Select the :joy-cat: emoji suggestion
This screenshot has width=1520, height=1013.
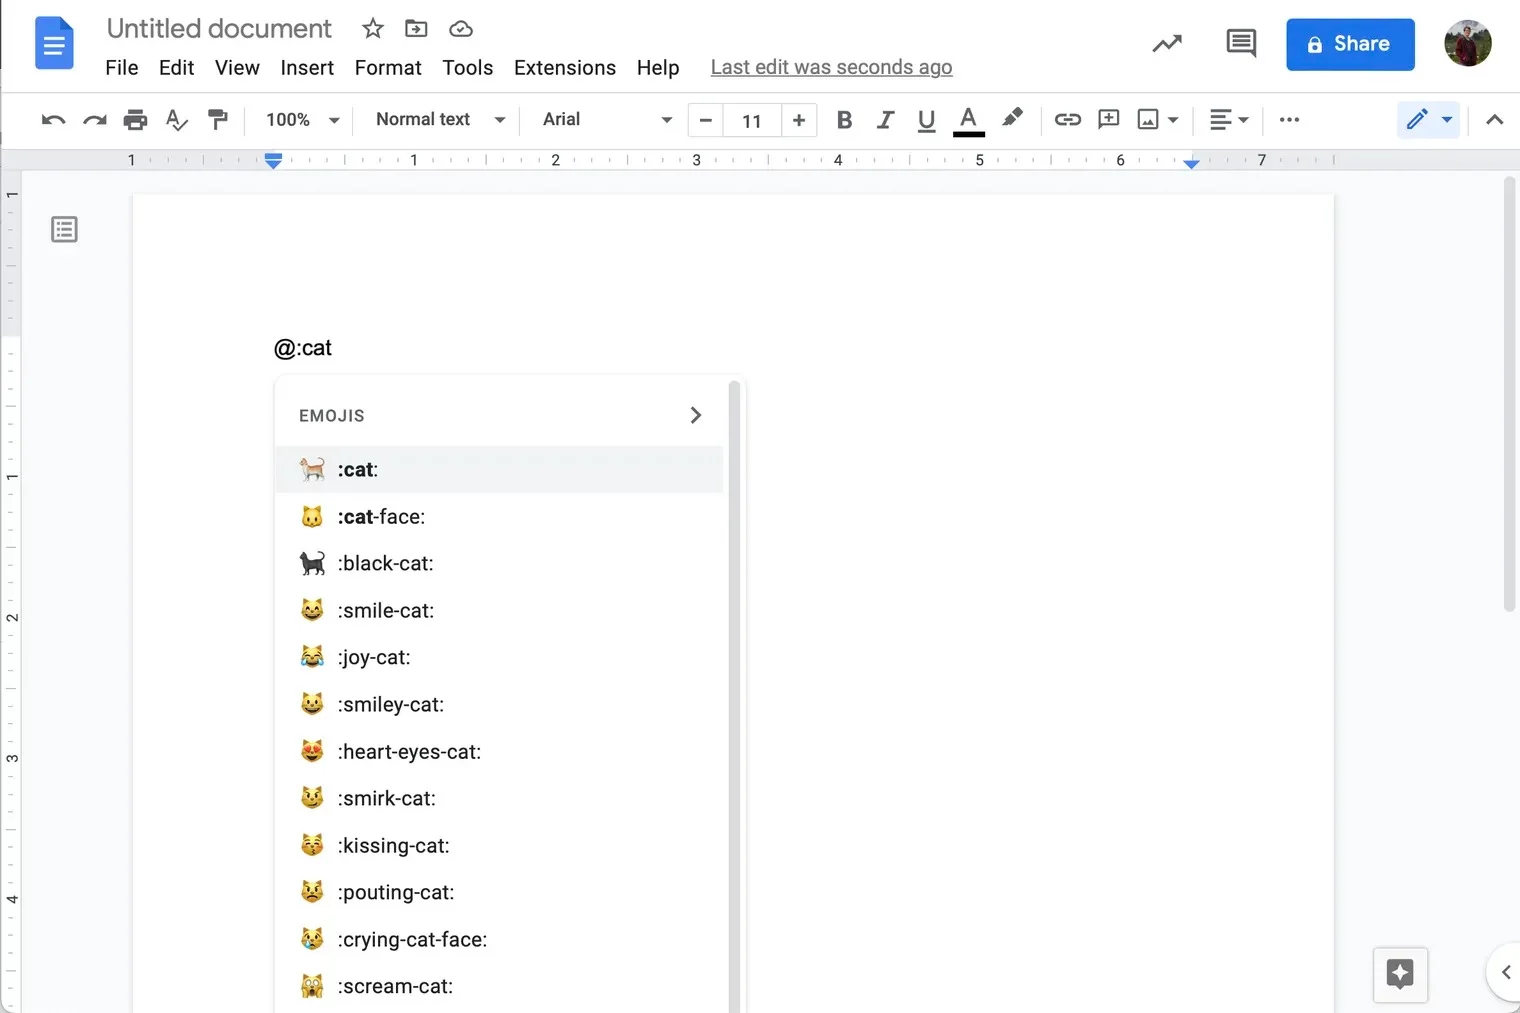point(374,657)
